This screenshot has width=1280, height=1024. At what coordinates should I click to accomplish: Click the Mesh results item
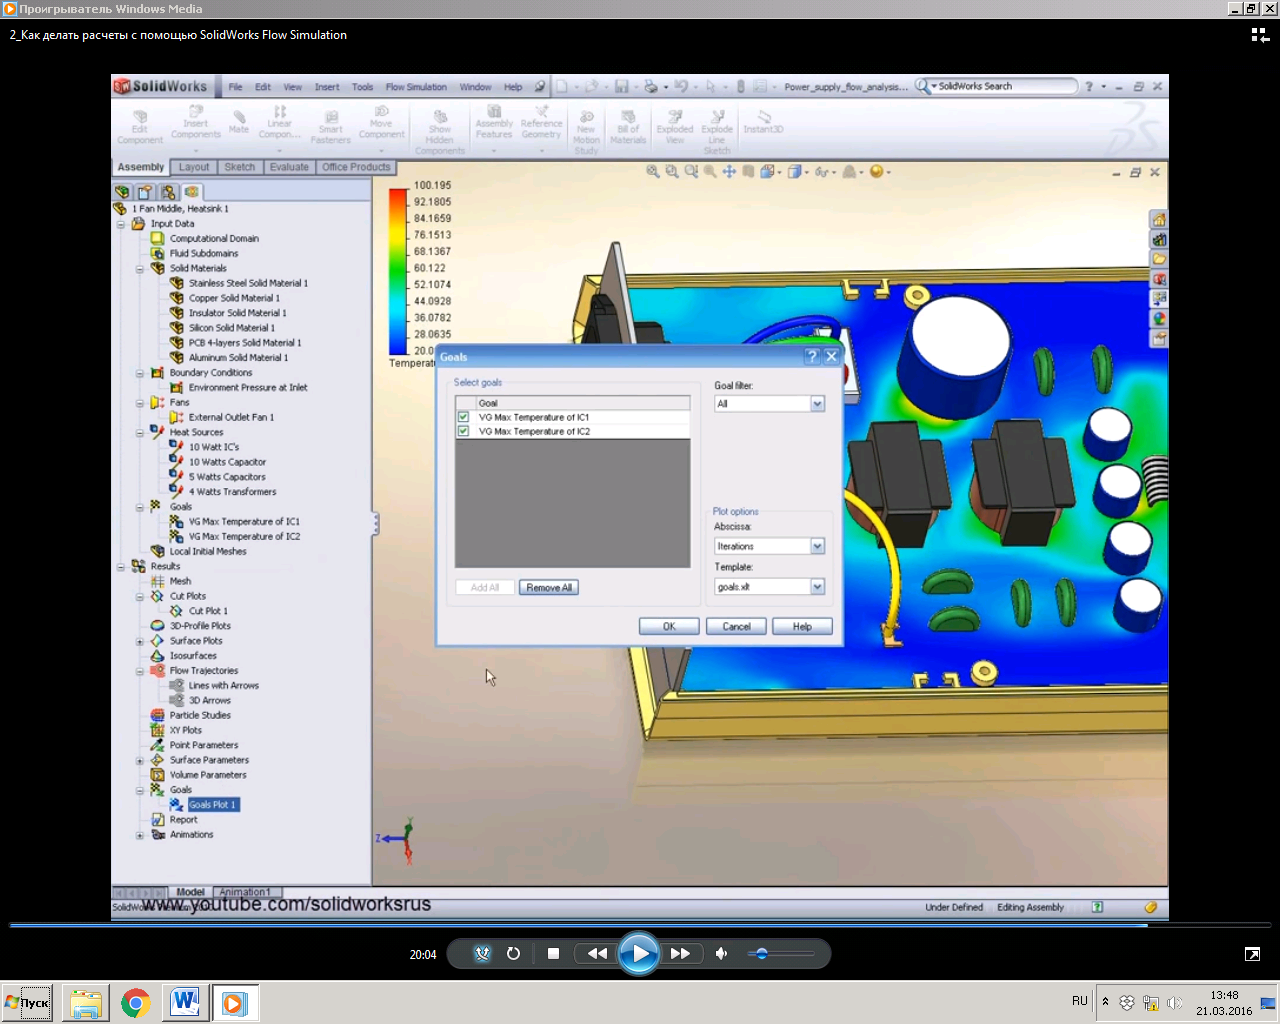pyautogui.click(x=171, y=581)
